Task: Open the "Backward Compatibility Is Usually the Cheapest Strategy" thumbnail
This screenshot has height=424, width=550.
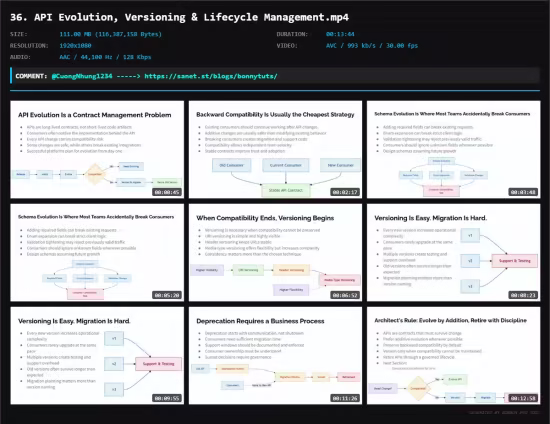Action: pyautogui.click(x=275, y=150)
